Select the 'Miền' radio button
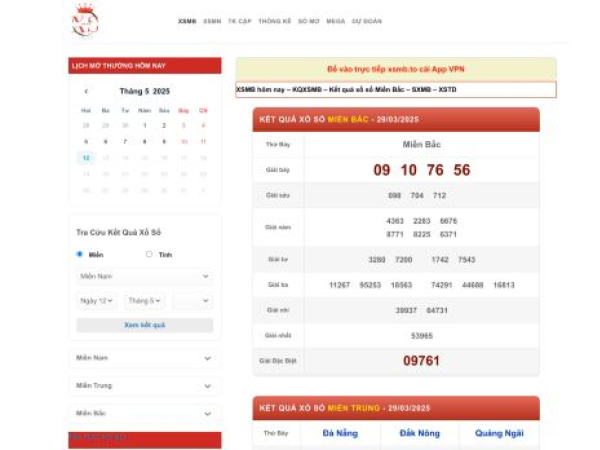The height and width of the screenshot is (450, 600). pos(80,254)
